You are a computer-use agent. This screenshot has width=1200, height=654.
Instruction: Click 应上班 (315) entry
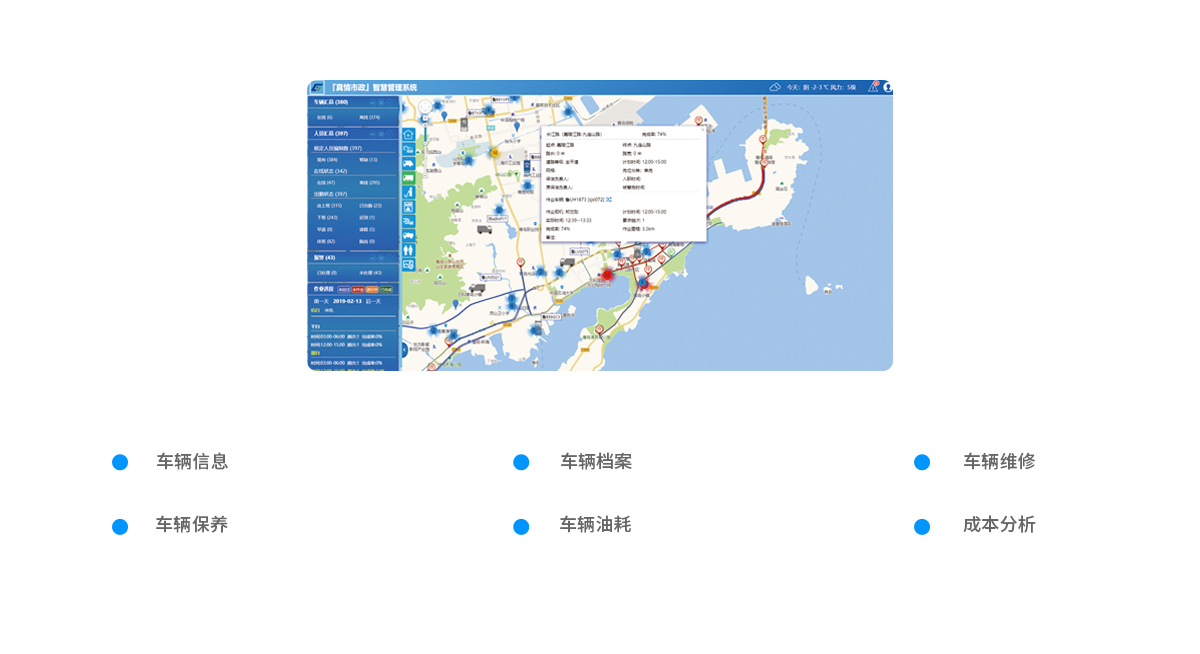329,205
